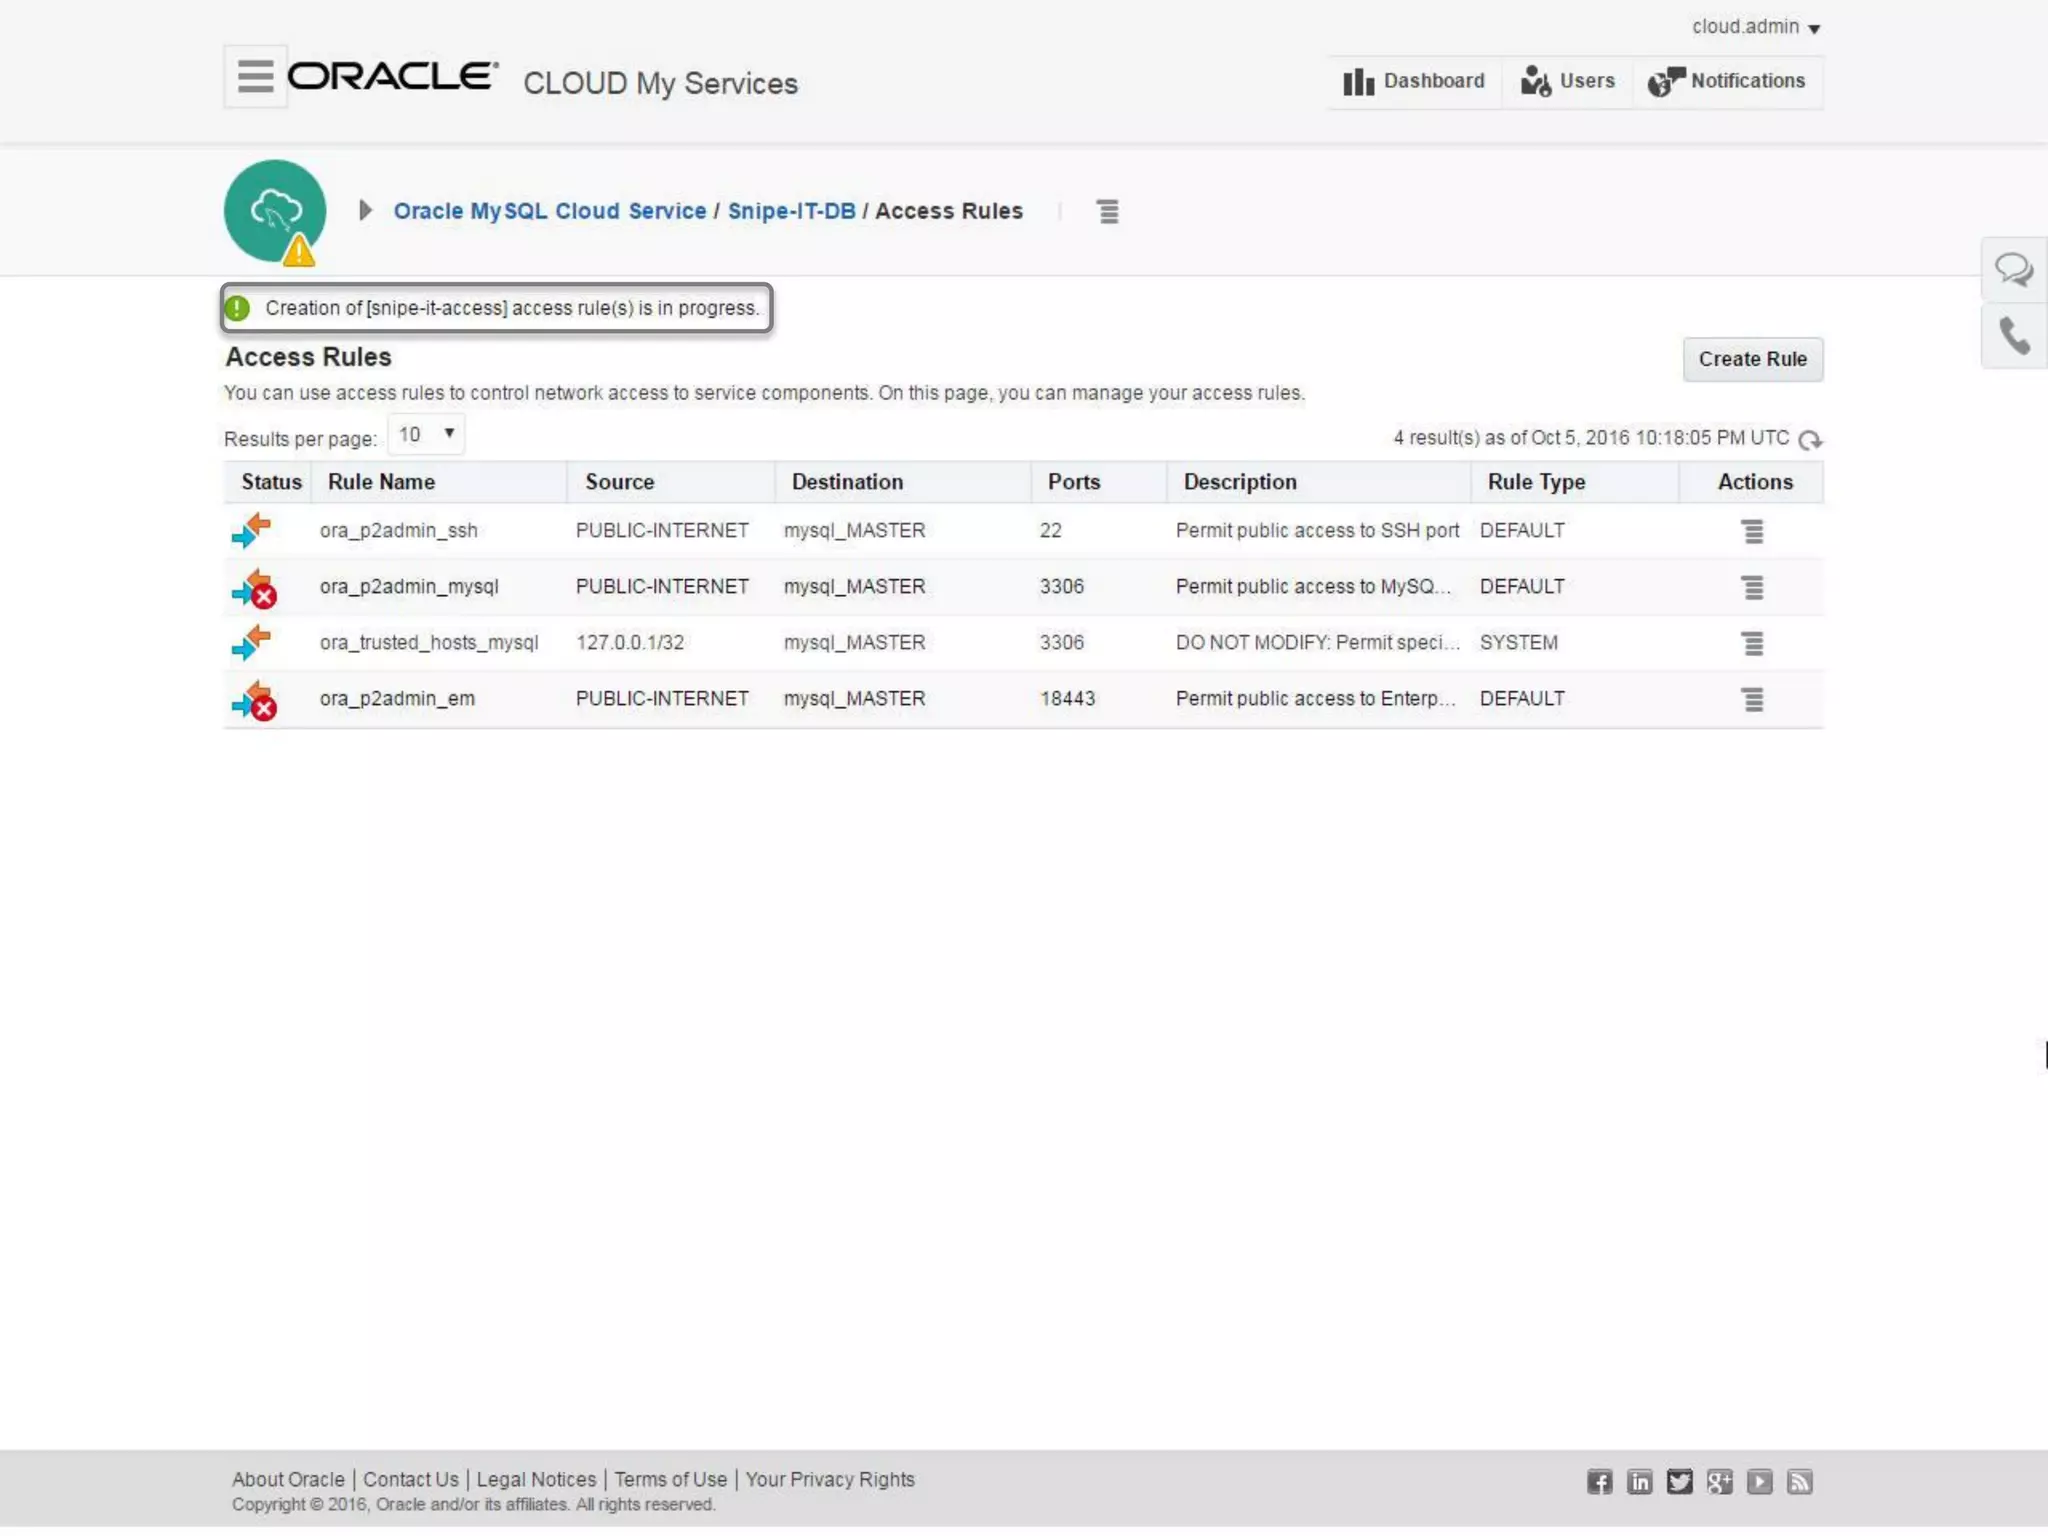Open the RSS feed footer icon
This screenshot has width=2048, height=1536.
click(1800, 1482)
